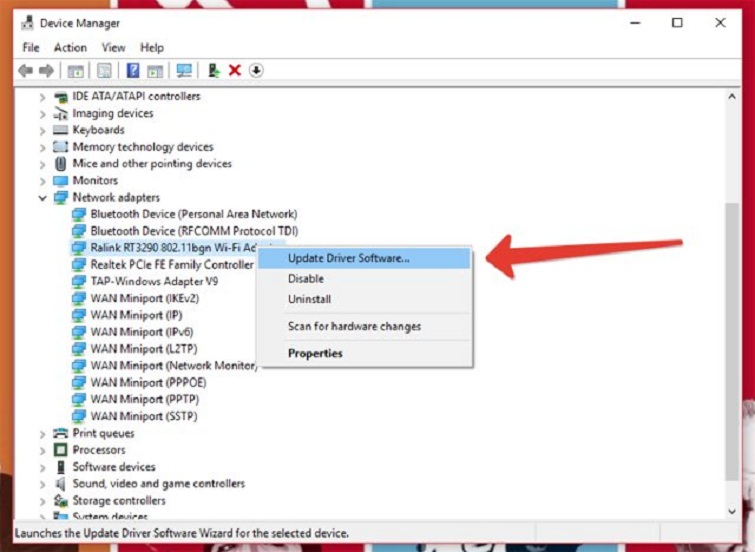The height and width of the screenshot is (552, 755).
Task: Click the Back arrow in the toolbar
Action: coord(26,70)
